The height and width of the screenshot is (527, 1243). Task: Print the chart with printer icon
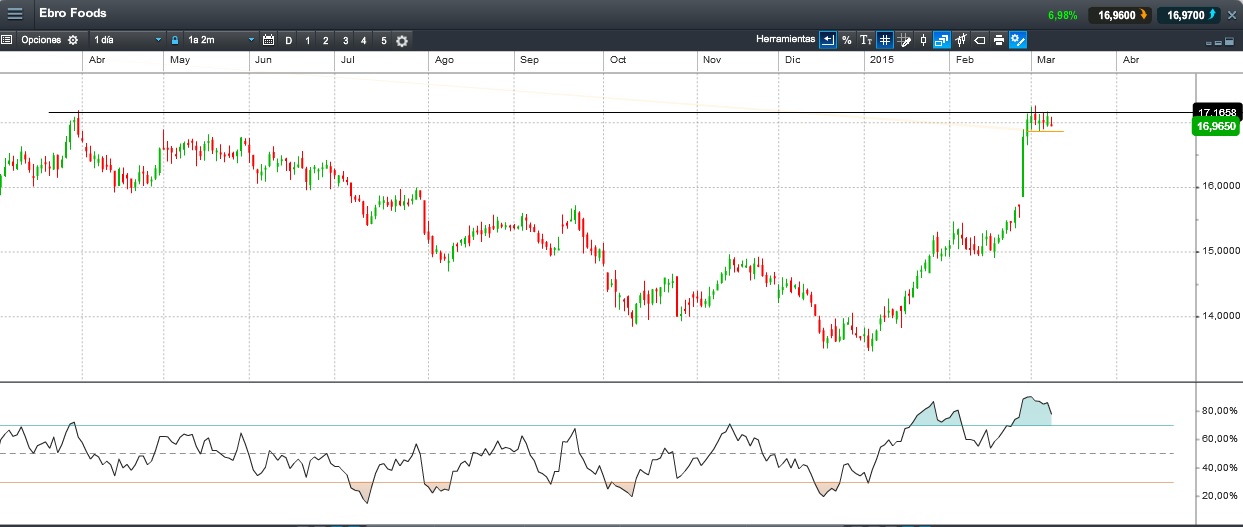coord(998,40)
